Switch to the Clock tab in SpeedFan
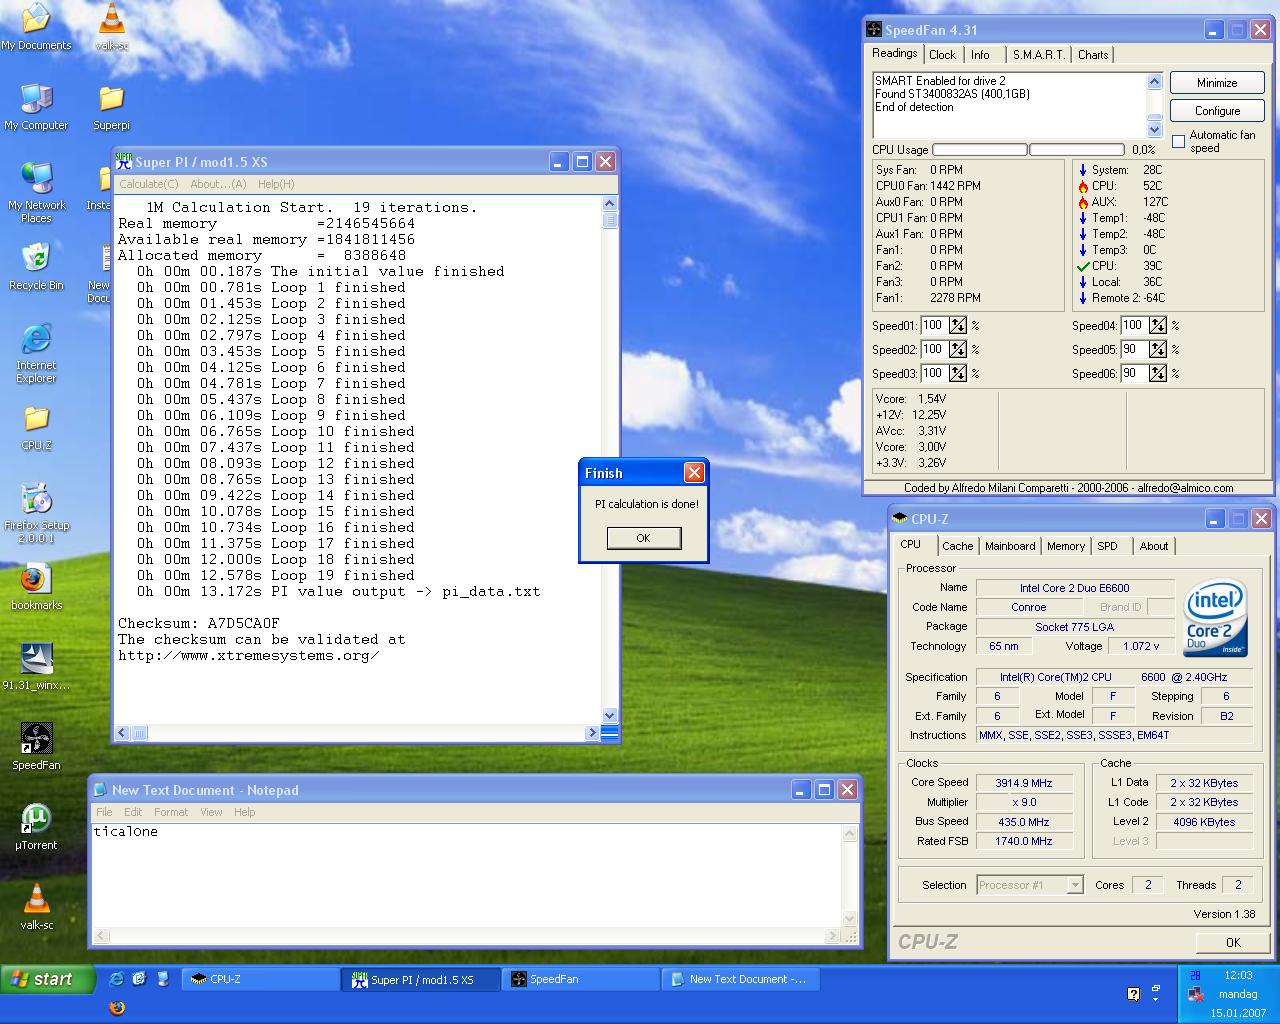The height and width of the screenshot is (1024, 1280). pos(942,55)
